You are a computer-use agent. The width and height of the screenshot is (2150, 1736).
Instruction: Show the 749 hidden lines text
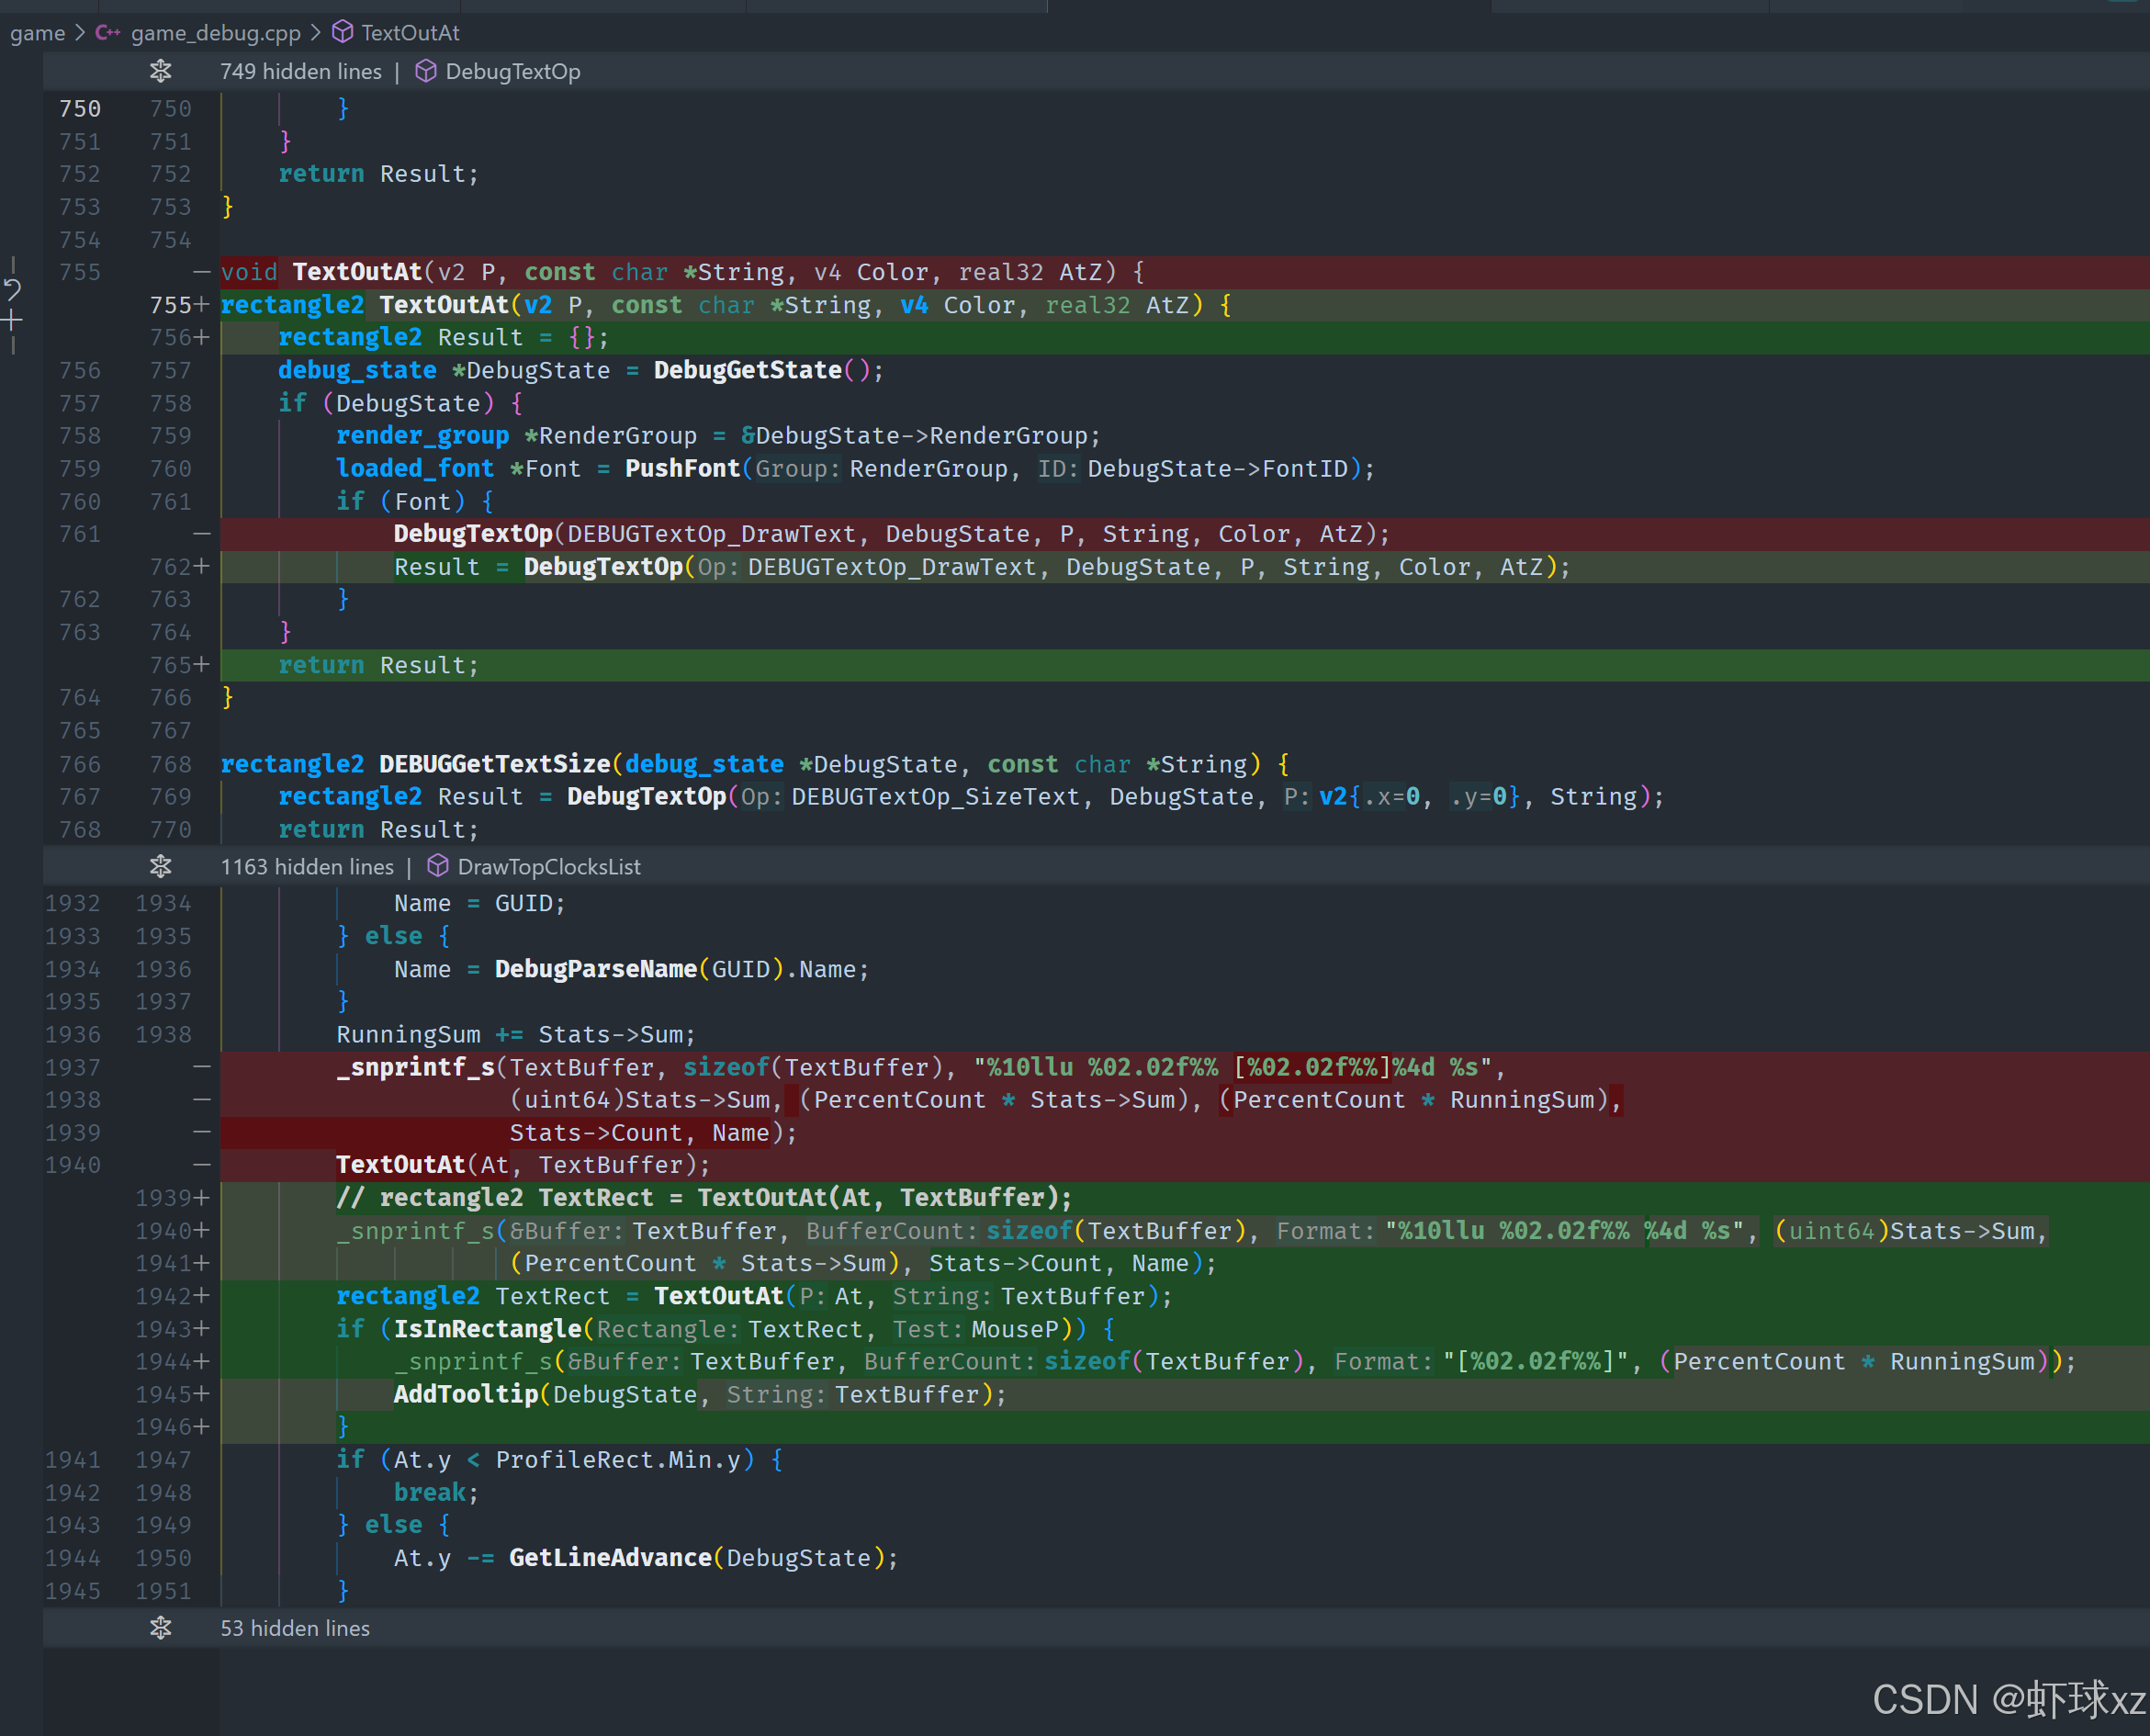[x=300, y=71]
